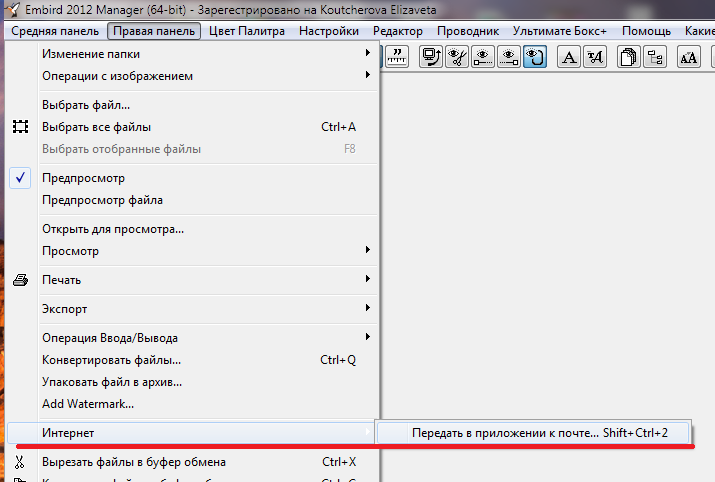Image resolution: width=715 pixels, height=482 pixels.
Task: Click the TA font text toolbar icon
Action: pos(595,57)
